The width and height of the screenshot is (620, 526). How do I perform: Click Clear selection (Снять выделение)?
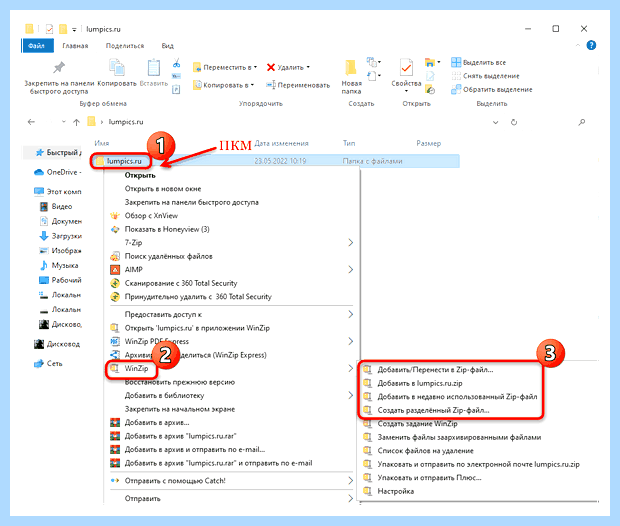tap(485, 76)
